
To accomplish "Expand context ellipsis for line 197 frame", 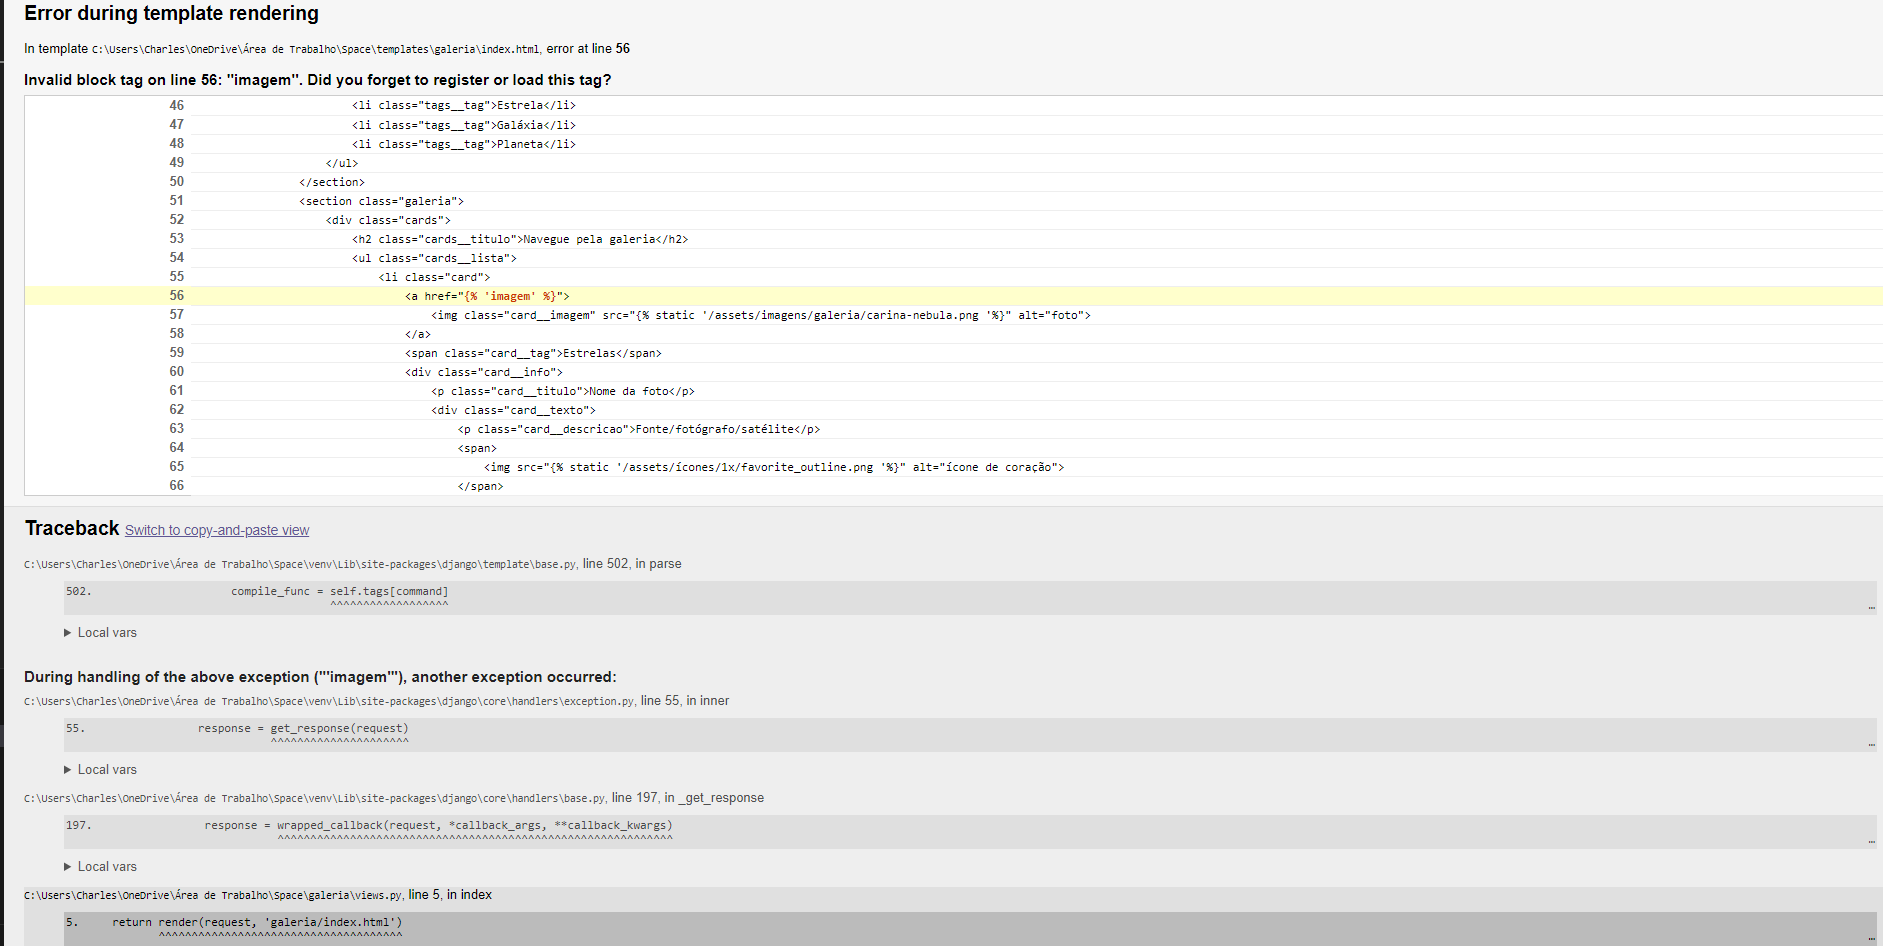I will pos(1871,841).
